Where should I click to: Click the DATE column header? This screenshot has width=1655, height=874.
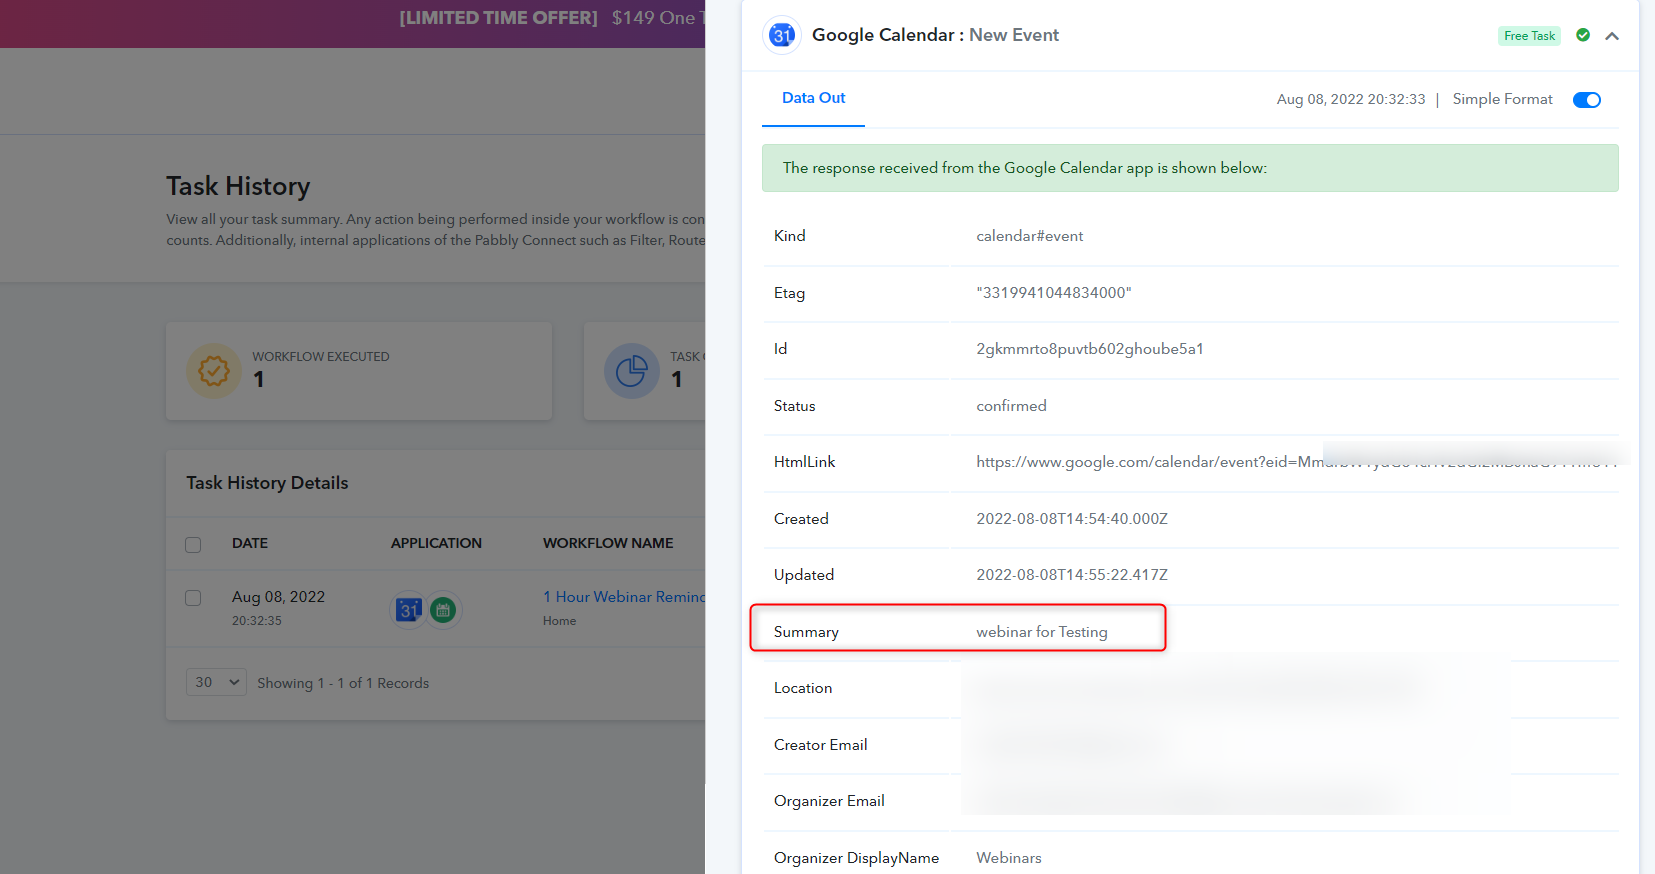(x=250, y=543)
